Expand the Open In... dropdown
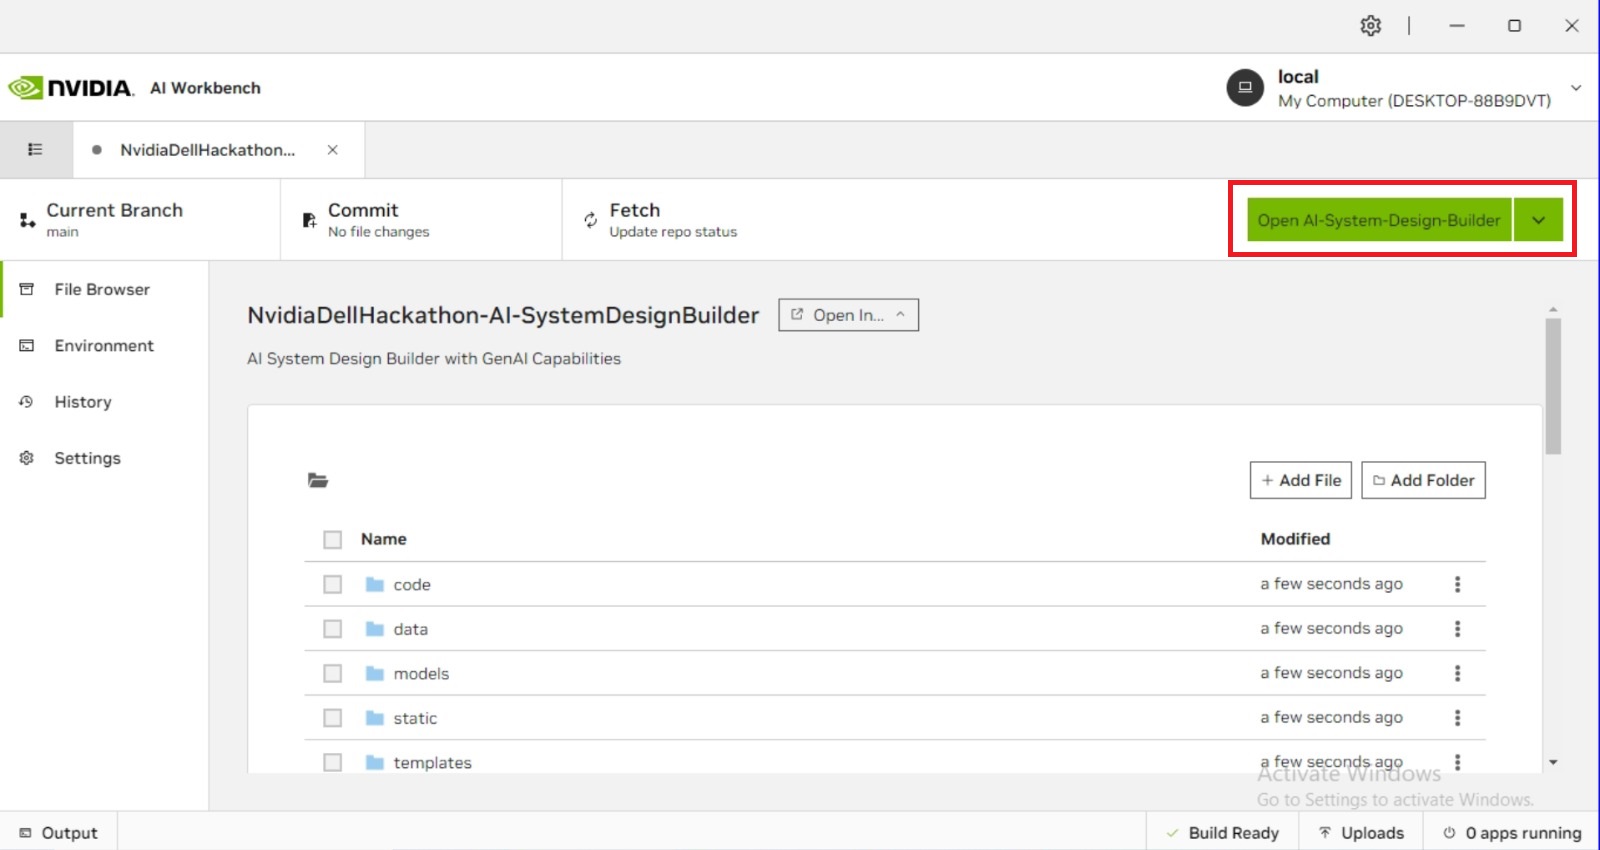 pos(848,315)
